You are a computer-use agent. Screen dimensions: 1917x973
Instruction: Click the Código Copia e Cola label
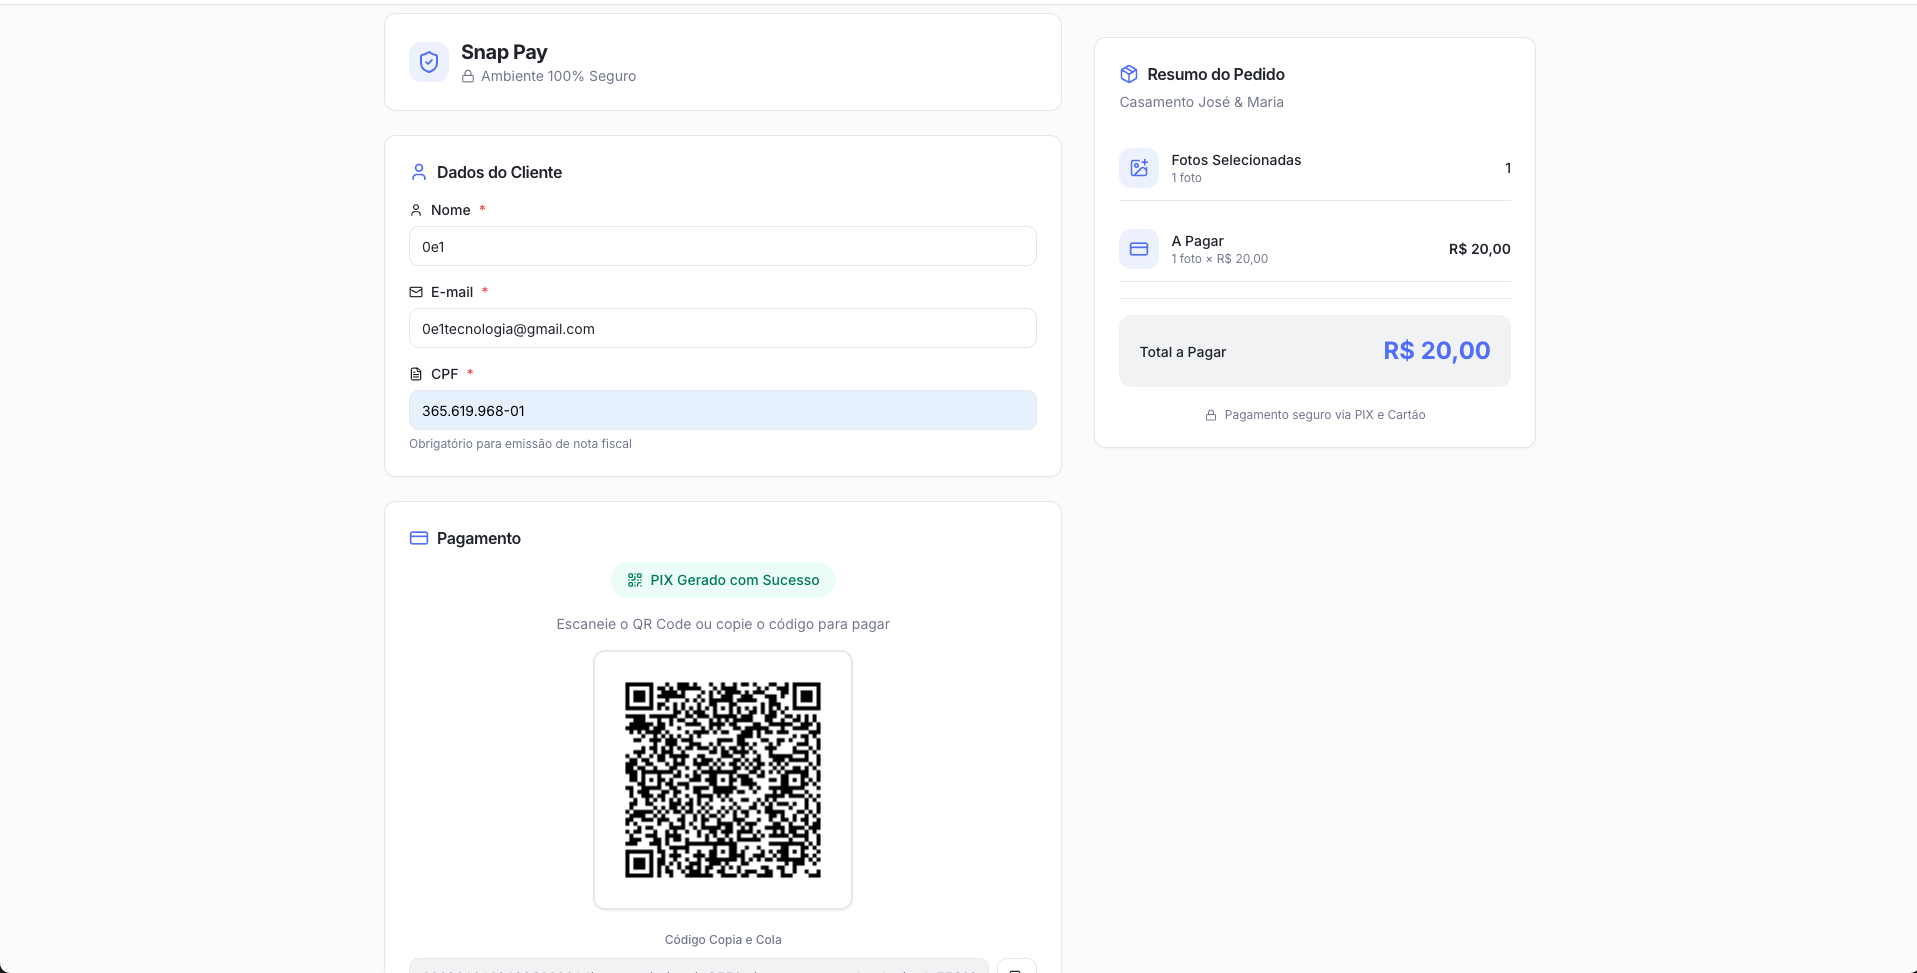(723, 940)
